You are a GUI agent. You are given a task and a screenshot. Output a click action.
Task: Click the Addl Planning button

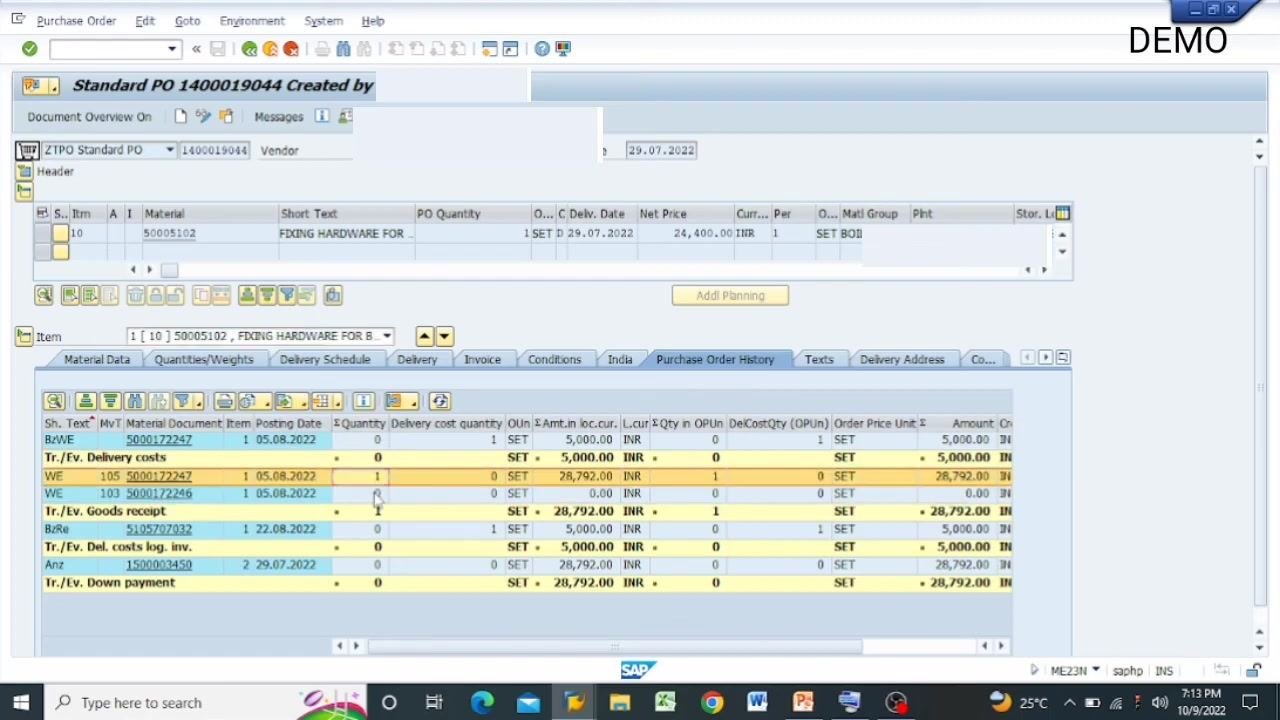730,295
